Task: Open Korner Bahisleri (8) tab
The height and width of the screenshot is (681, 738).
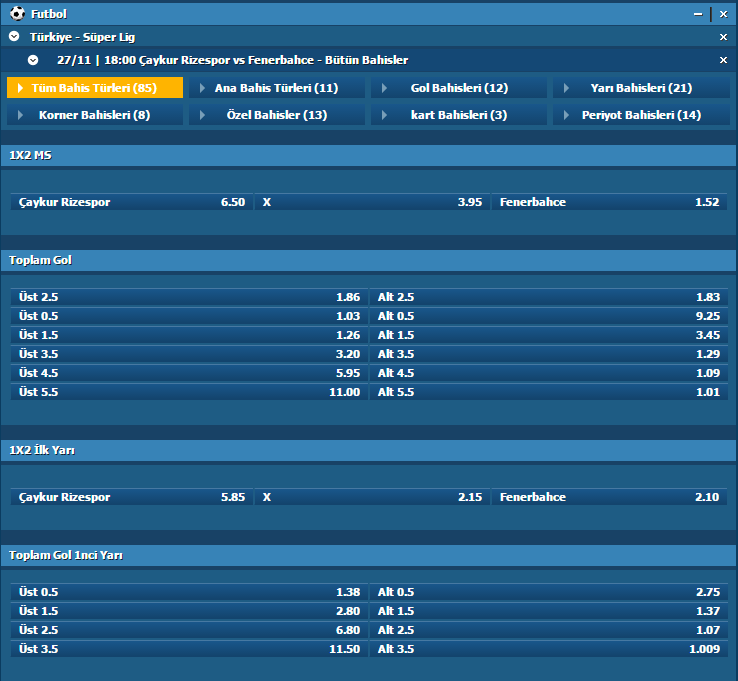Action: click(x=95, y=115)
